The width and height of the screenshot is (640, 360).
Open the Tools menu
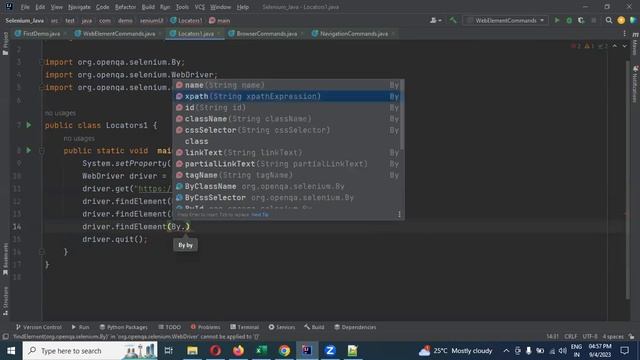(x=182, y=7)
